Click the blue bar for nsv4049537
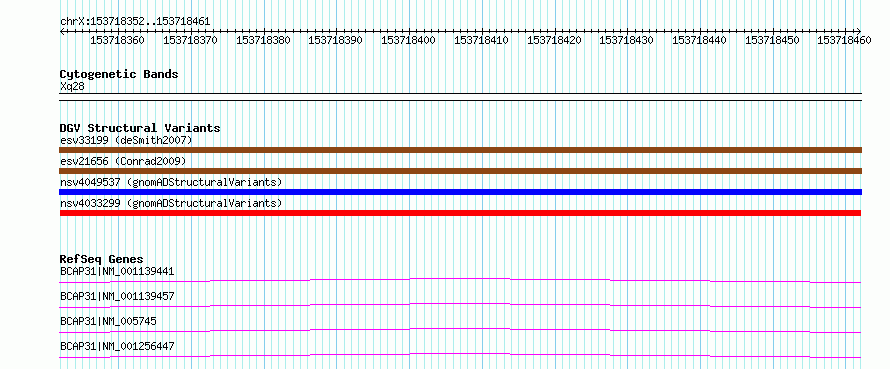The height and width of the screenshot is (369, 890). 460,192
